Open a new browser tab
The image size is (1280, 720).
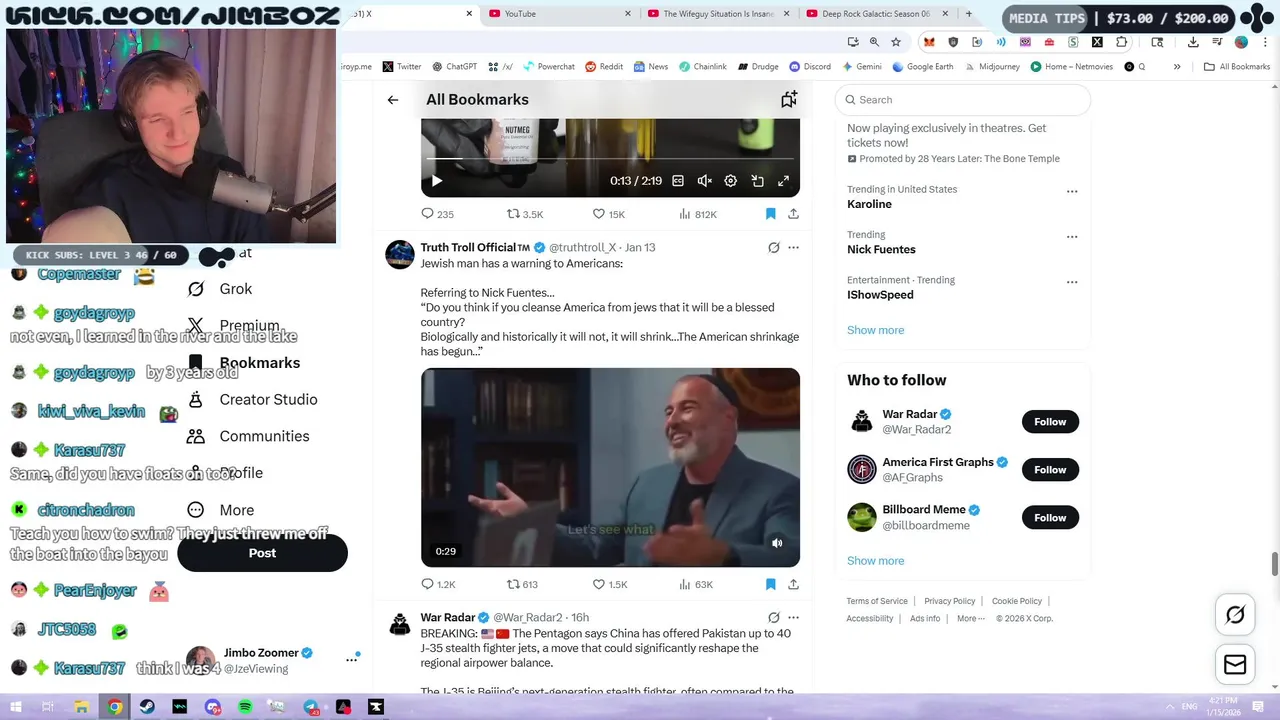point(968,14)
